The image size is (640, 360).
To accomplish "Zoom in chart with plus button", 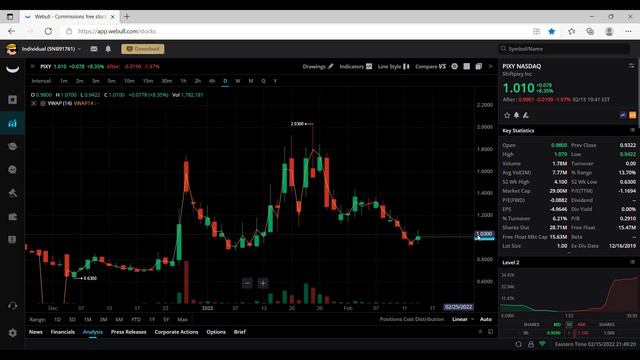I will tap(263, 283).
